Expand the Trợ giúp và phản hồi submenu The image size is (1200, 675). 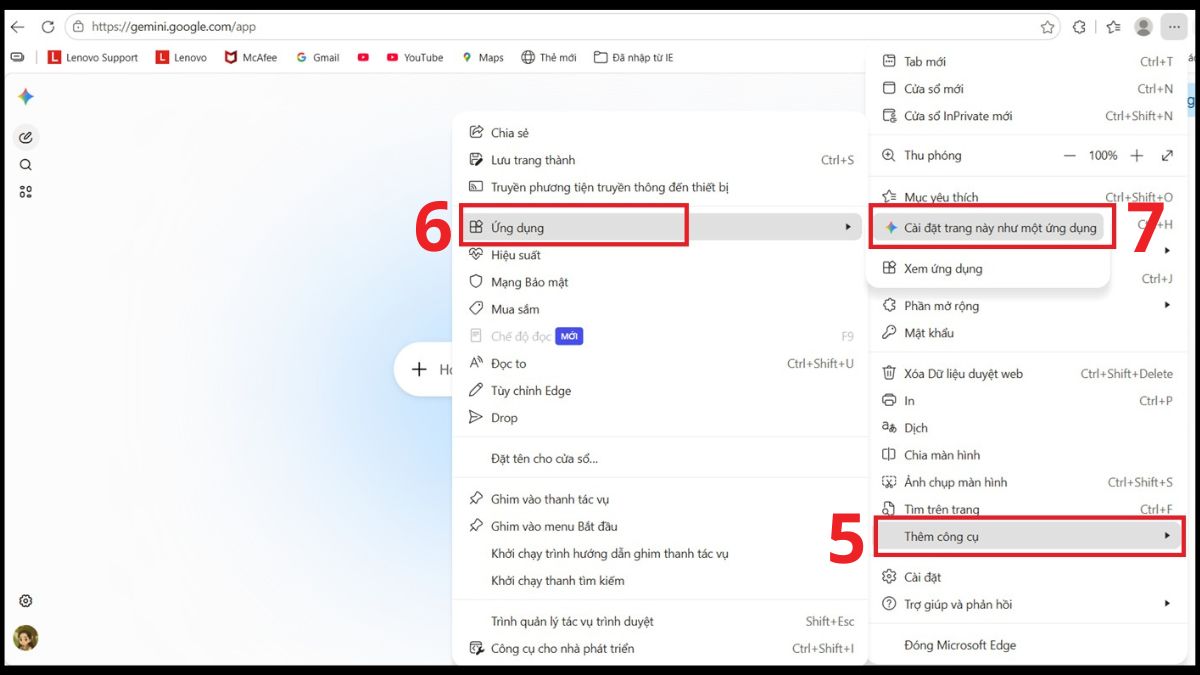coord(1026,604)
